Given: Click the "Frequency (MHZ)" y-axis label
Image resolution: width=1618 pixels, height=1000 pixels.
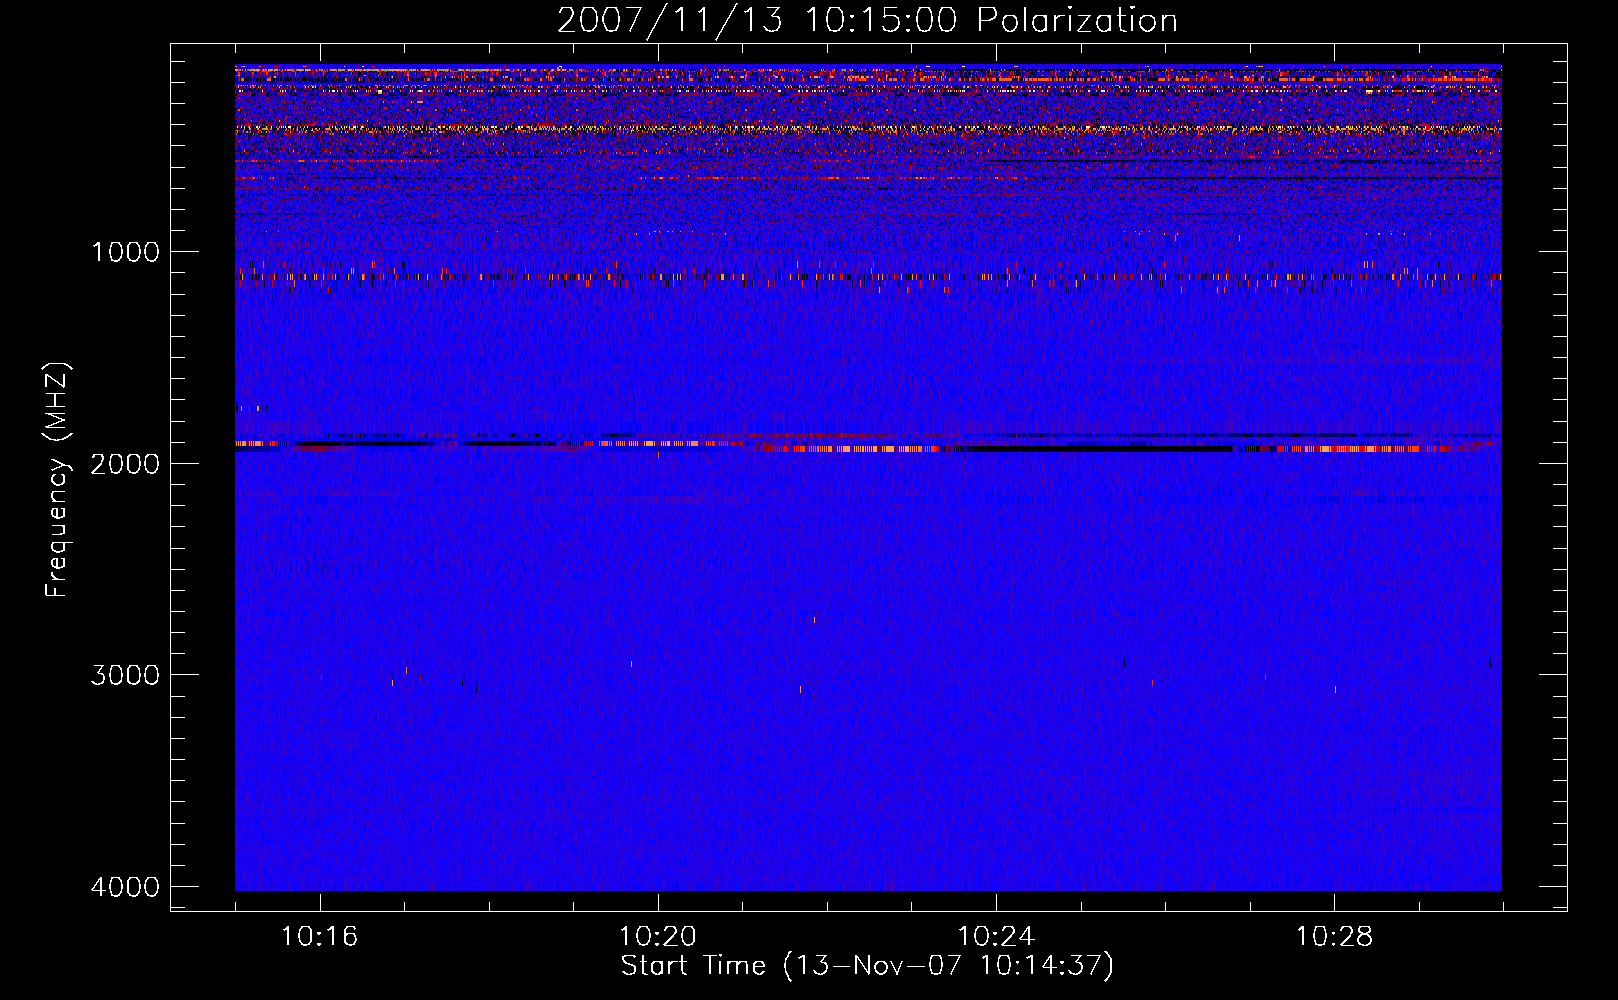Looking at the screenshot, I should (57, 480).
